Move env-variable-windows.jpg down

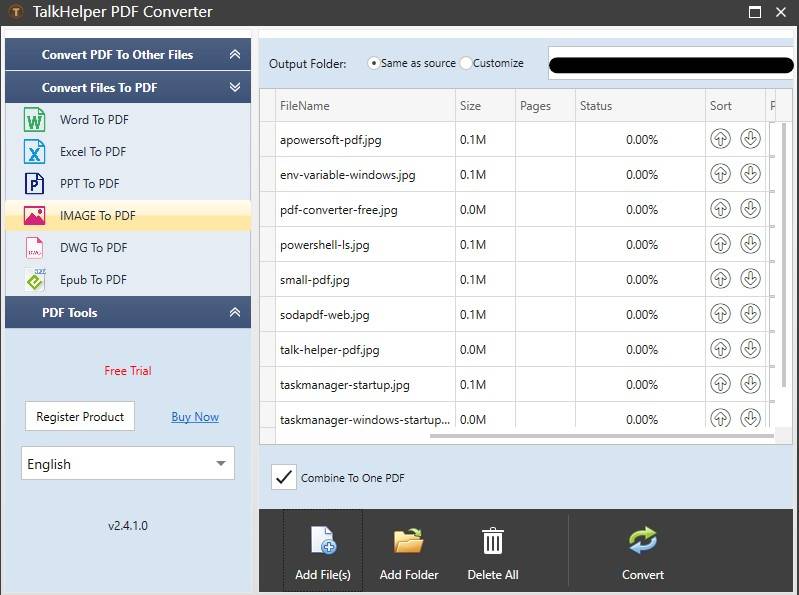pyautogui.click(x=750, y=174)
